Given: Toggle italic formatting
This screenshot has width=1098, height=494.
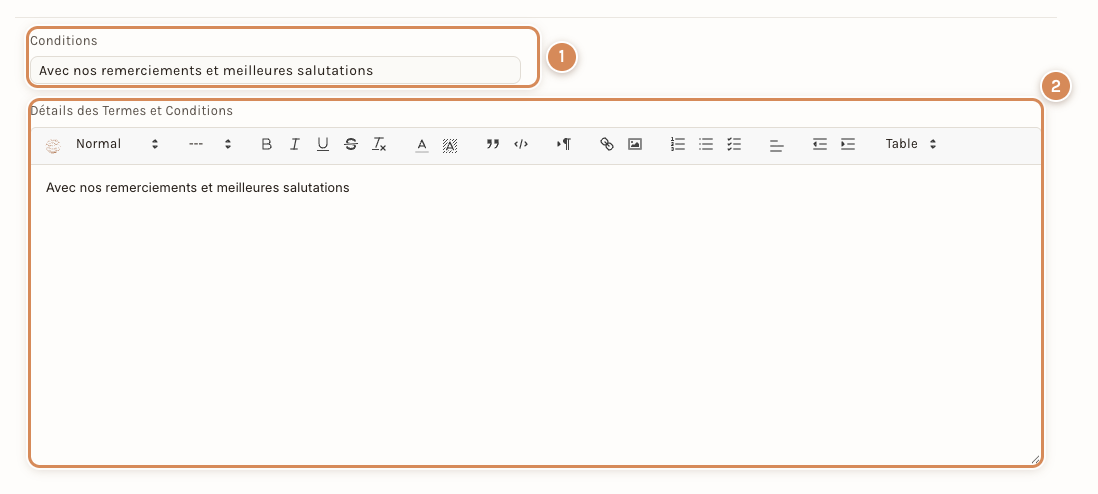Looking at the screenshot, I should 295,144.
